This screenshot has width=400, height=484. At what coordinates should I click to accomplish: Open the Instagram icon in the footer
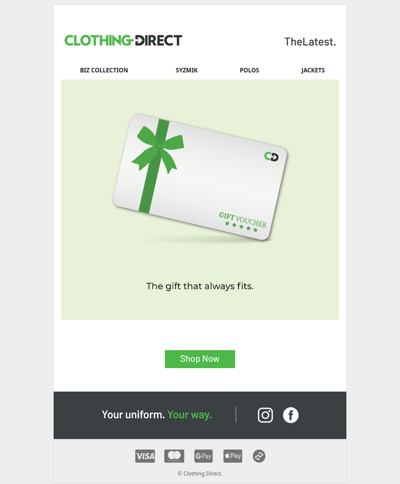click(265, 415)
